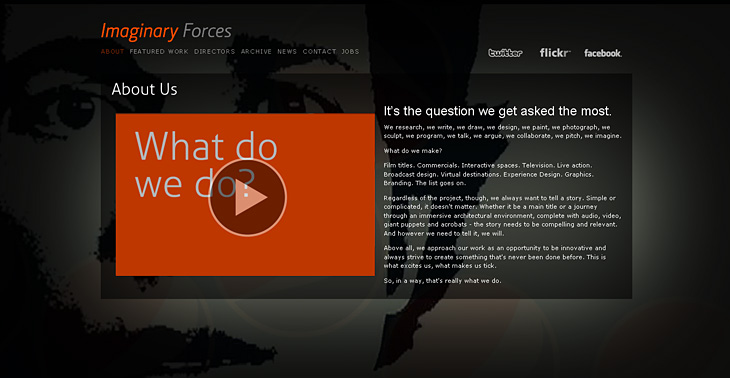This screenshot has width=730, height=378.
Task: Click the line 'What do we make?'
Action: [x=413, y=151]
